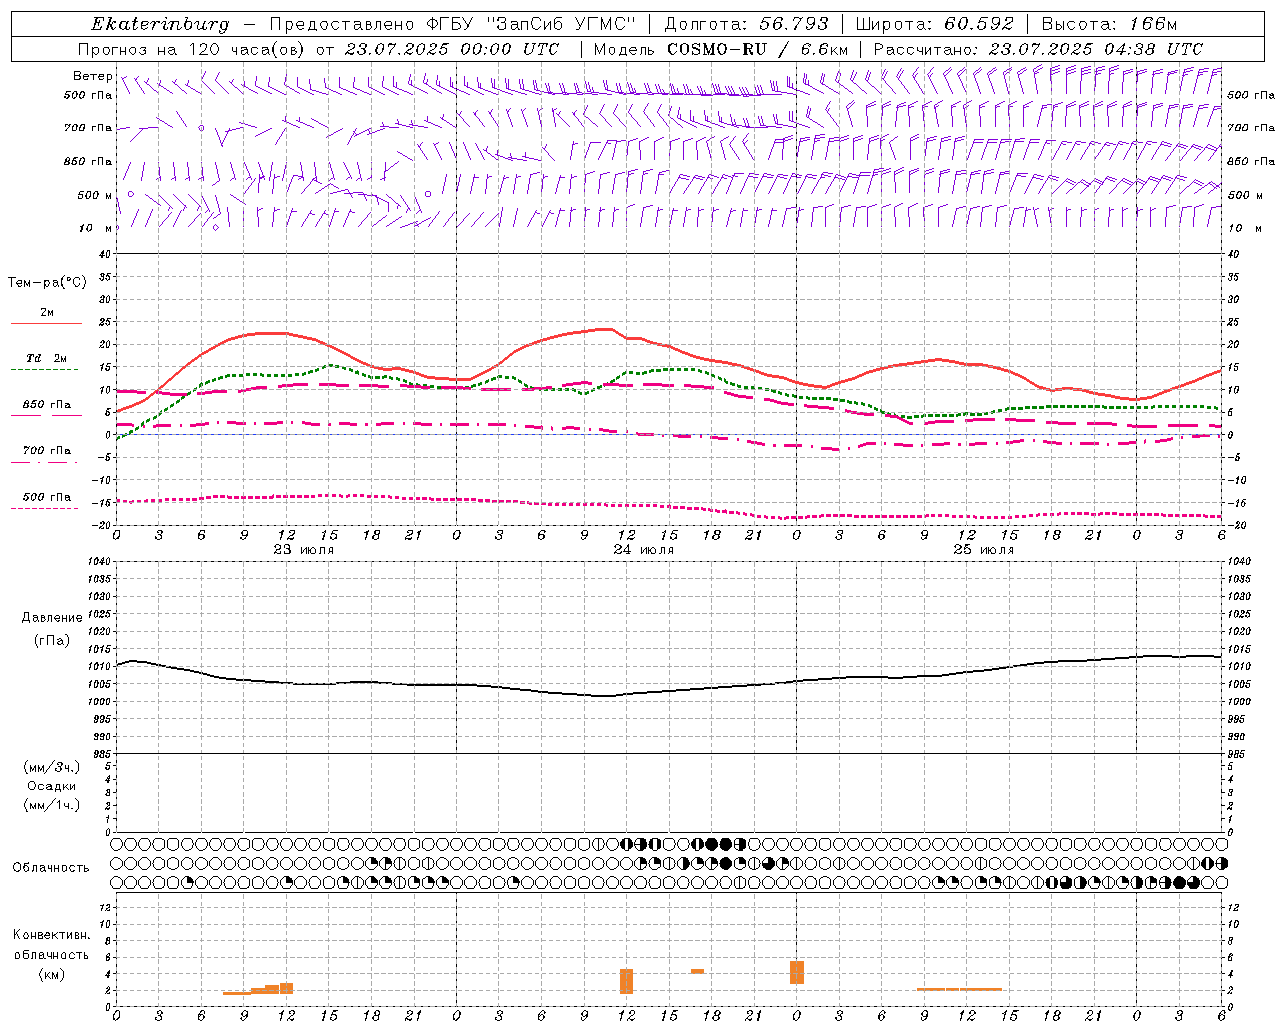1280x1024 pixels.
Task: Click the 'Широта: 60.592' value
Action: pos(934,24)
